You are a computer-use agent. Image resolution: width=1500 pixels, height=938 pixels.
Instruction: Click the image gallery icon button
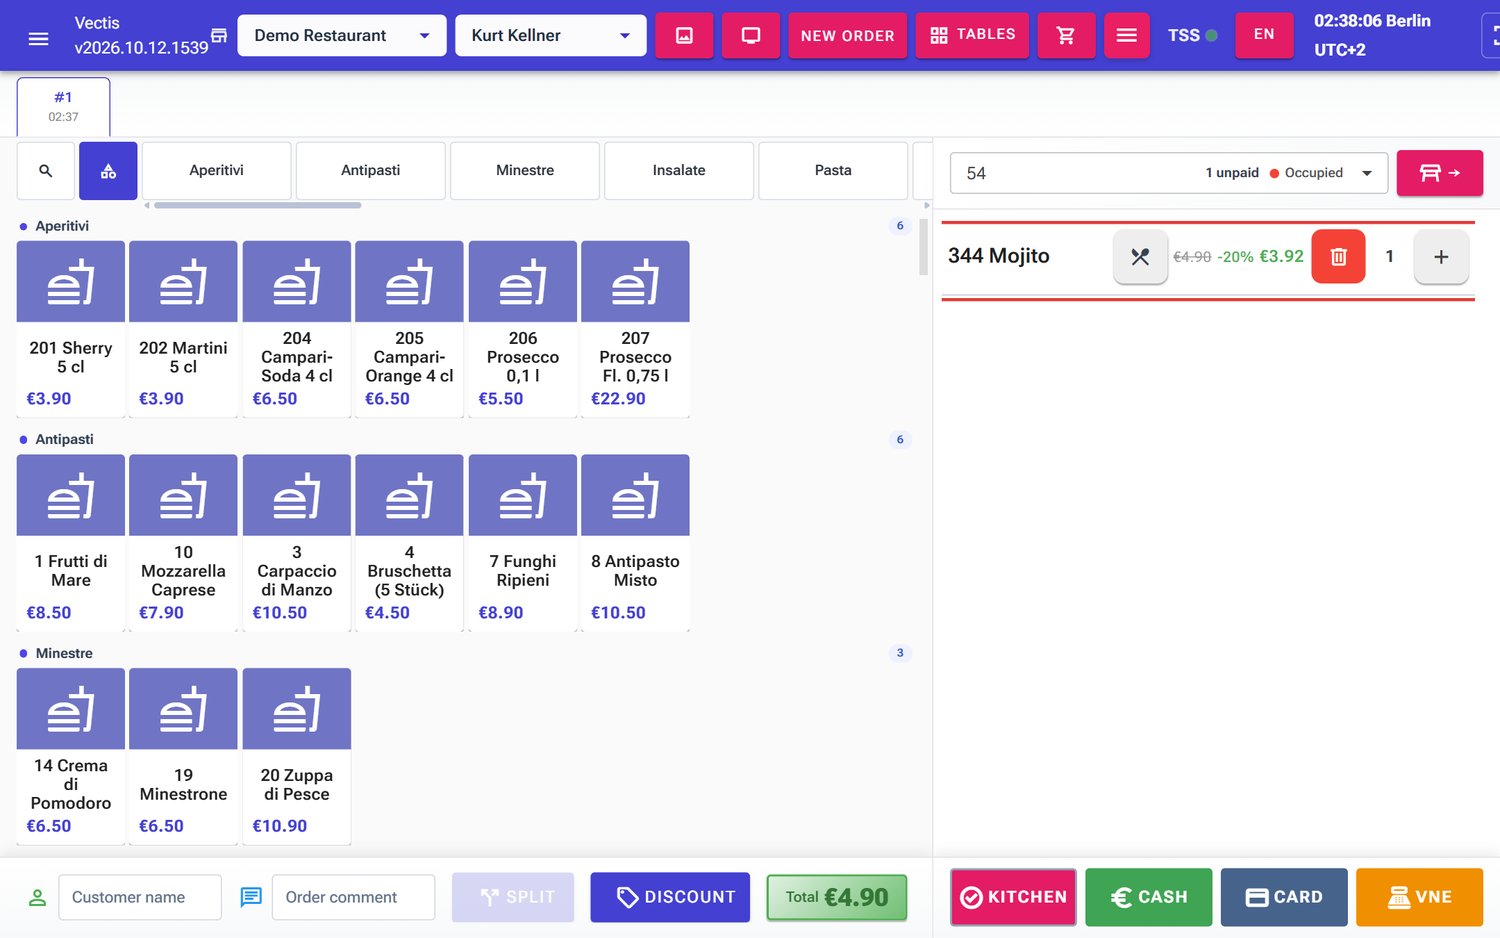pyautogui.click(x=684, y=36)
